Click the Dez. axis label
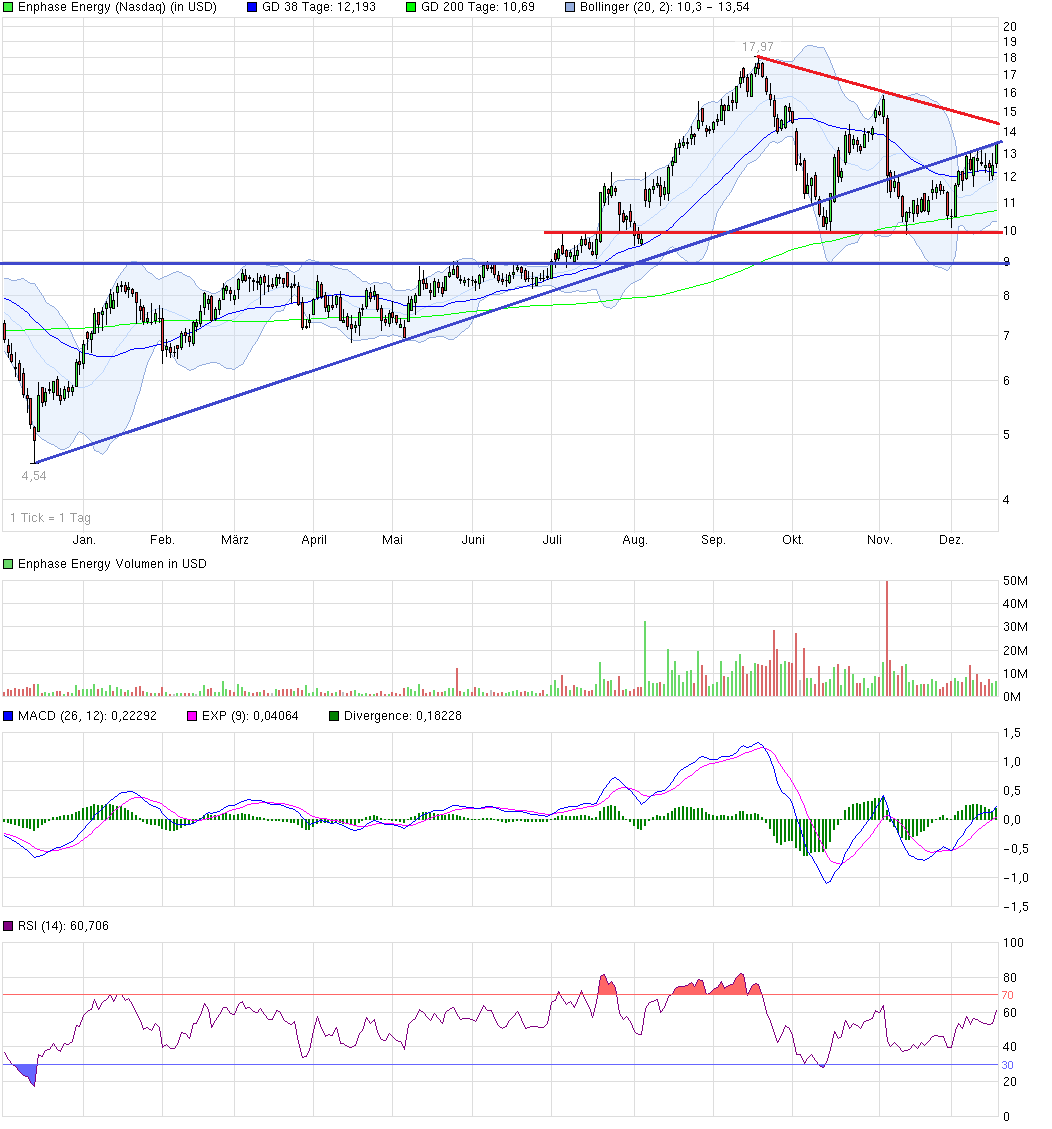 (x=952, y=539)
